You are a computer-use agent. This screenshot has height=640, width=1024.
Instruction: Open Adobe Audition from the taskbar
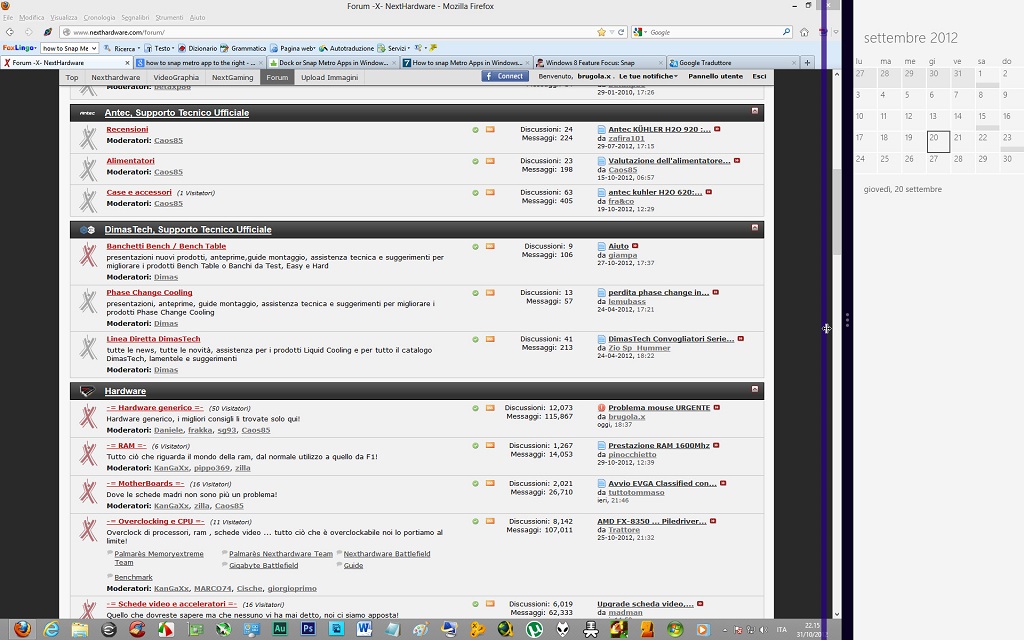(280, 630)
